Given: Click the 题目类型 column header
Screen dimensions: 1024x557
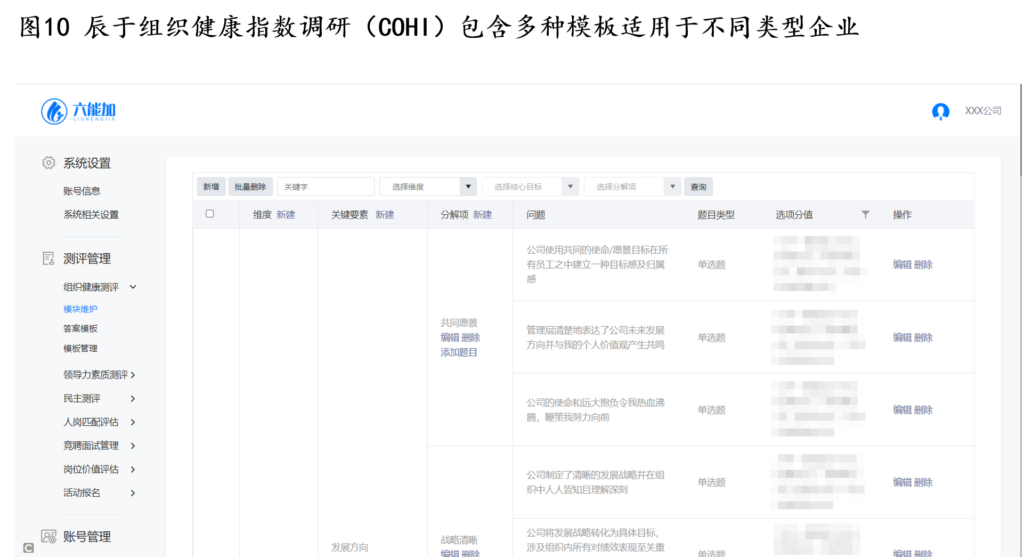Looking at the screenshot, I should pyautogui.click(x=716, y=215).
